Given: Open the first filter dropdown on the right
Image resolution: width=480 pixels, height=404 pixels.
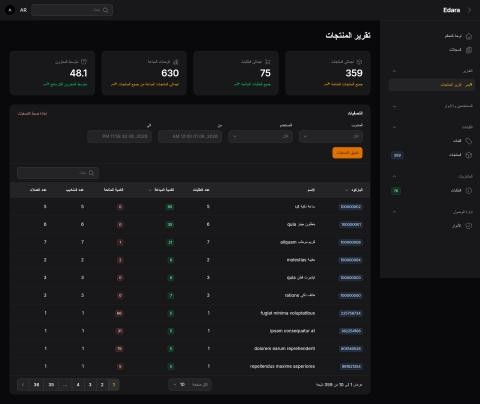Looking at the screenshot, I should pyautogui.click(x=331, y=136).
